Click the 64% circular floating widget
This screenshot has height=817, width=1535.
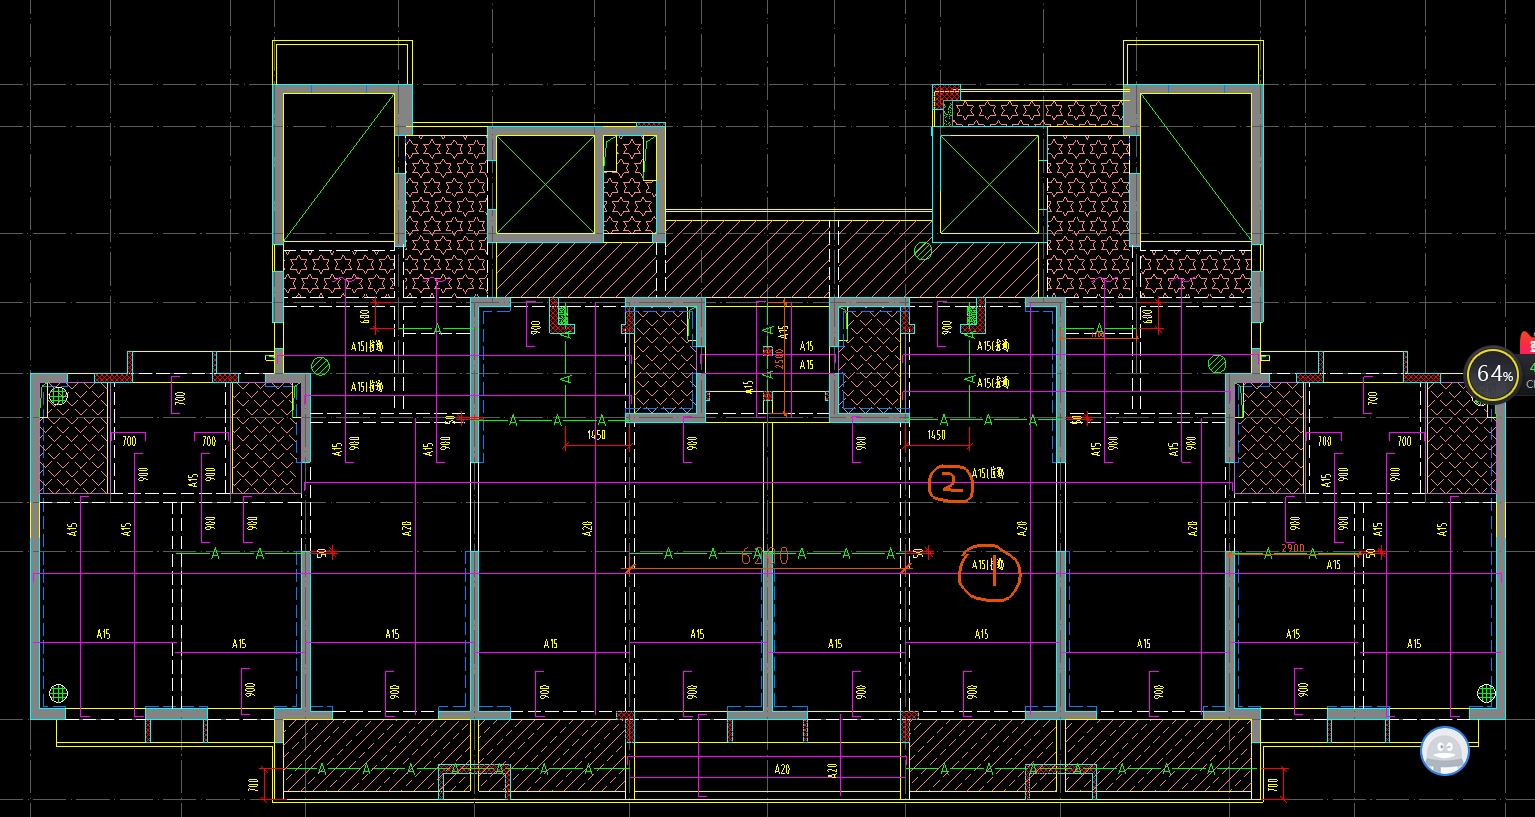pos(1494,374)
